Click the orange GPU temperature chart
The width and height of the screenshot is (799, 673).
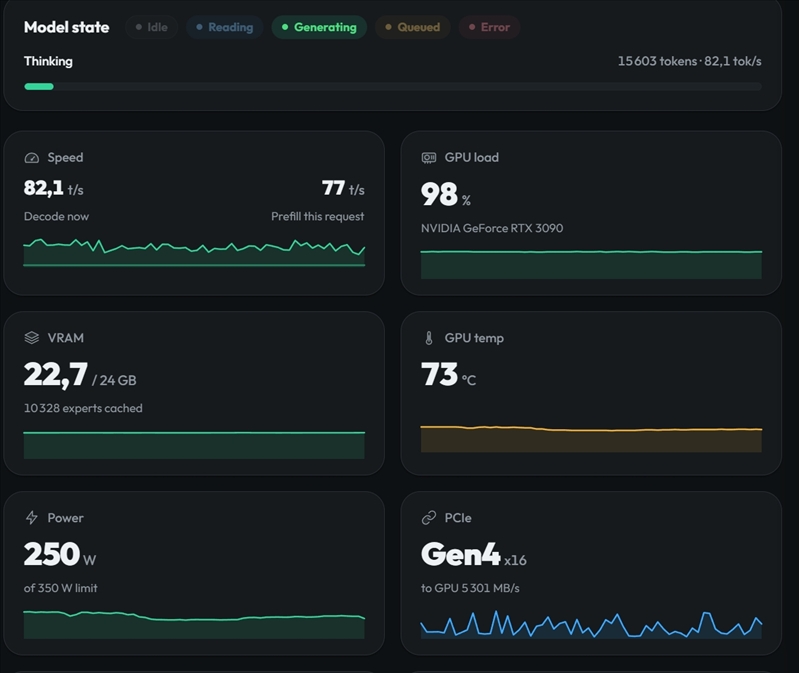591,439
